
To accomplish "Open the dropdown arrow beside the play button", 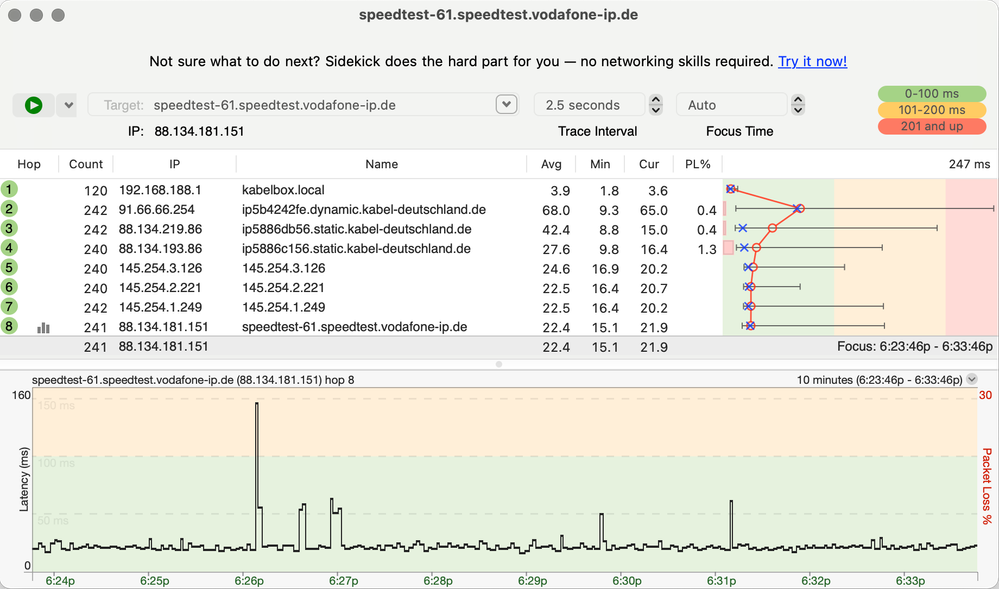I will [67, 105].
